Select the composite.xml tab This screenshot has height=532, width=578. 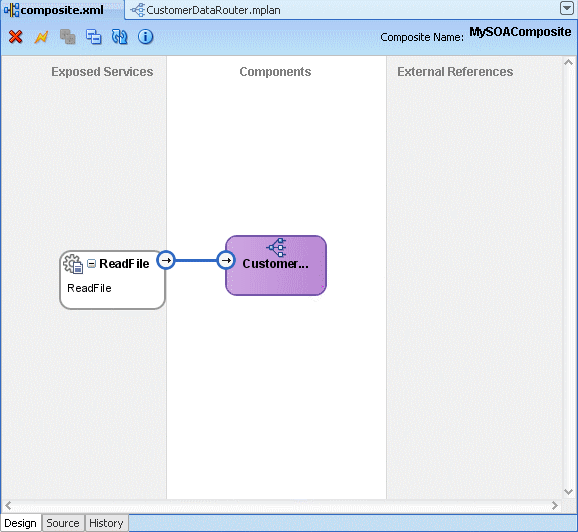click(55, 10)
